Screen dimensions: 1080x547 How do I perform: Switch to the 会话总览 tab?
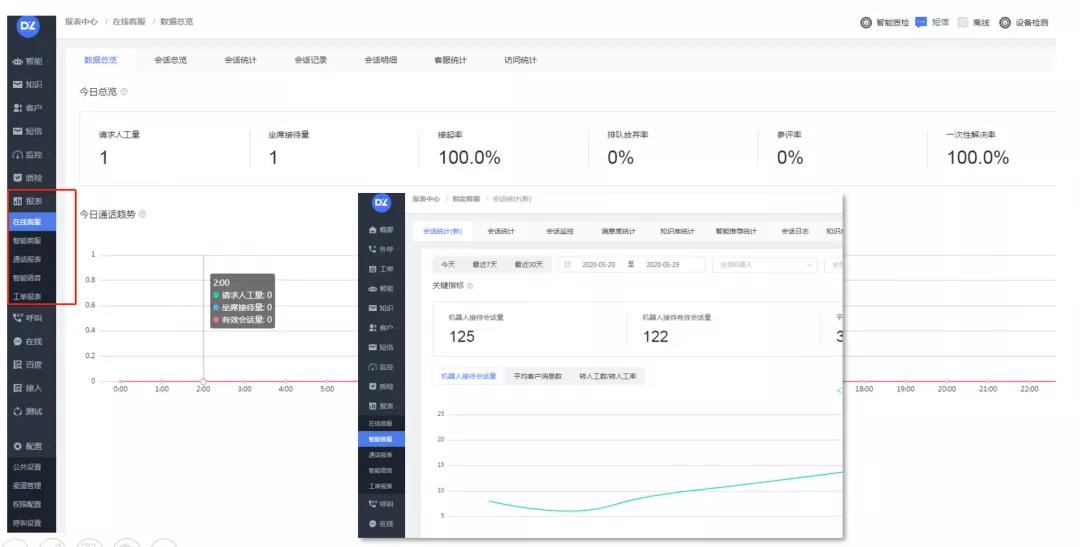170,60
